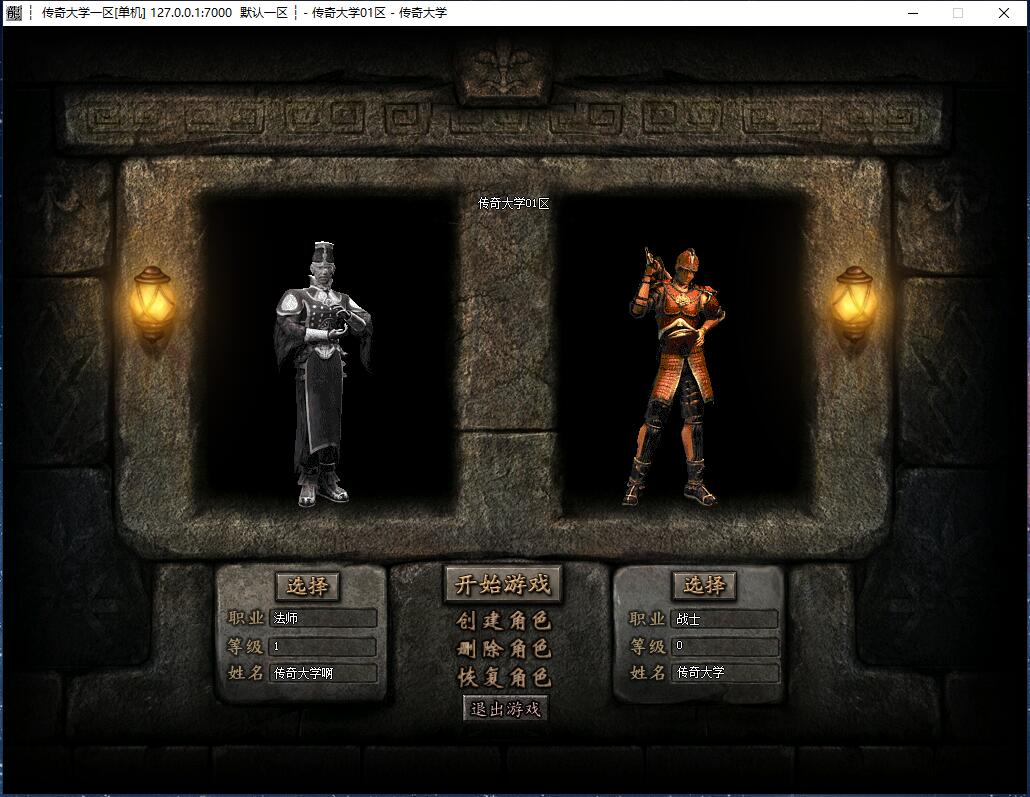1030x797 pixels.
Task: Click the 战士 profession field
Action: (x=725, y=619)
